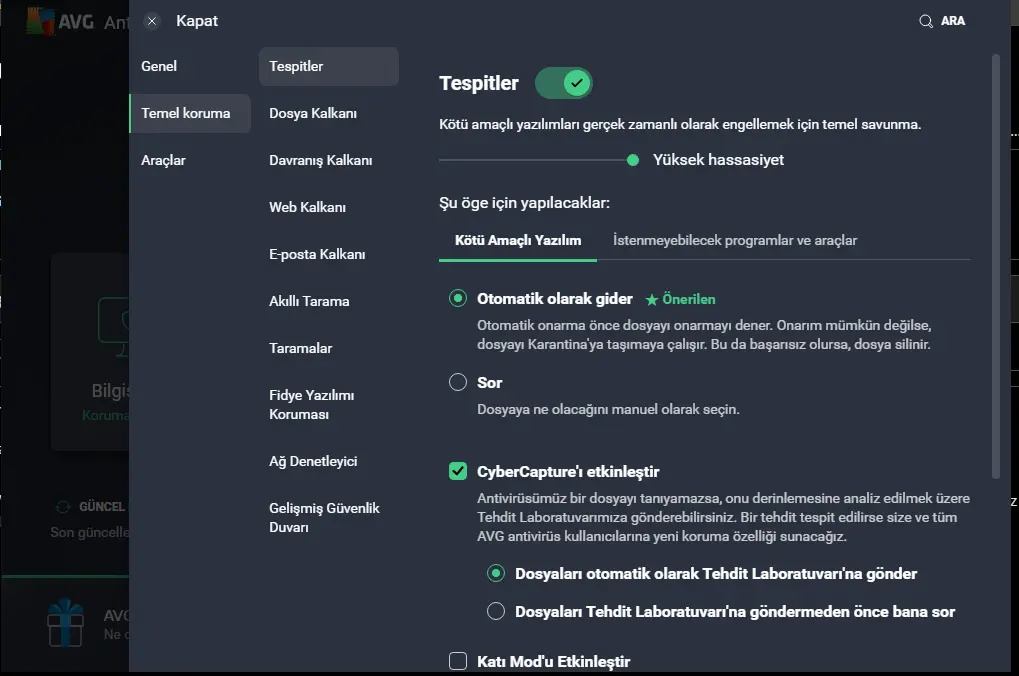Choose ask before sending files to Tehdit Laboratuvarı
This screenshot has width=1019, height=676.
(x=496, y=611)
